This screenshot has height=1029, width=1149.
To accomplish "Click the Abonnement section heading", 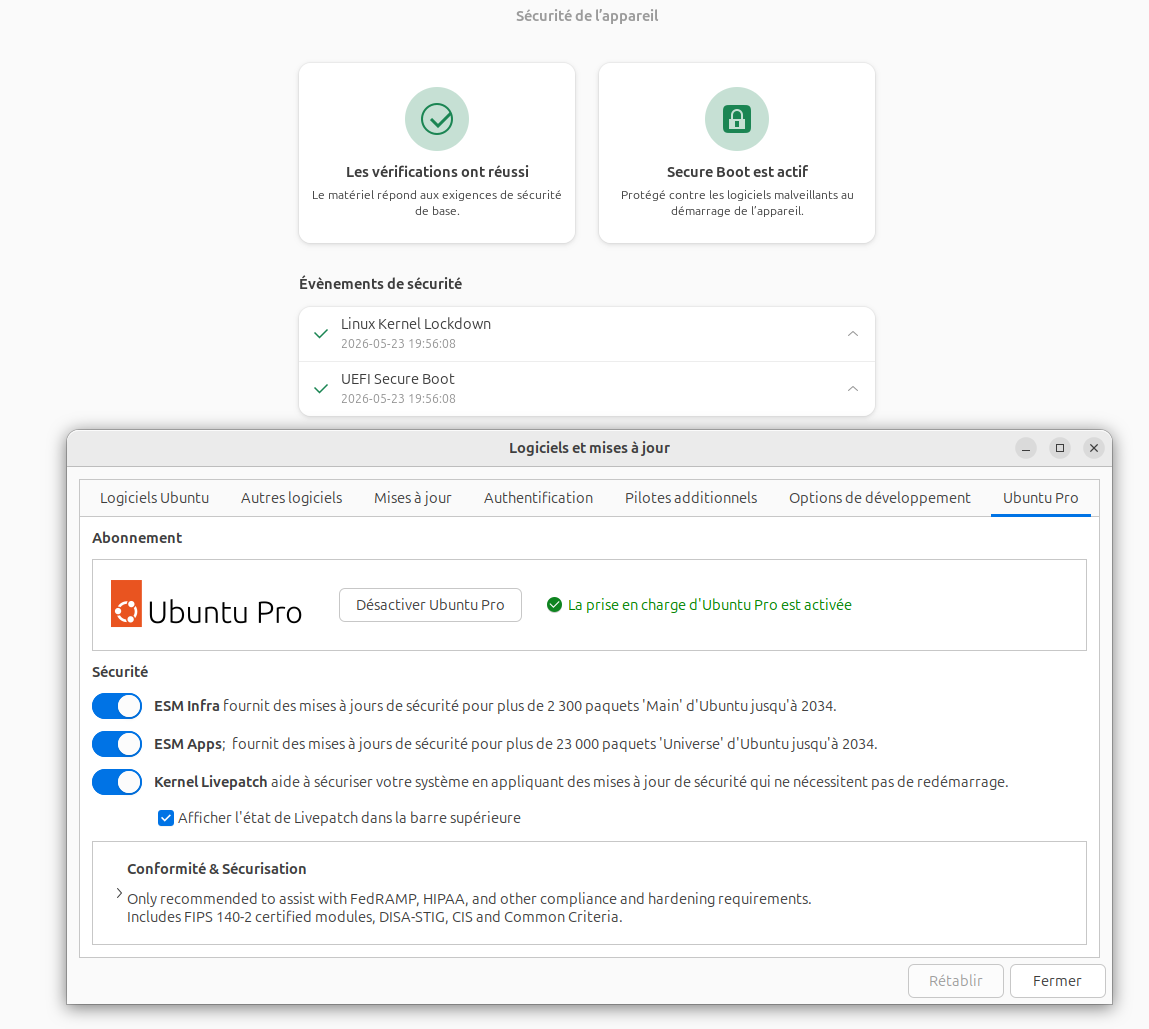I will point(137,538).
